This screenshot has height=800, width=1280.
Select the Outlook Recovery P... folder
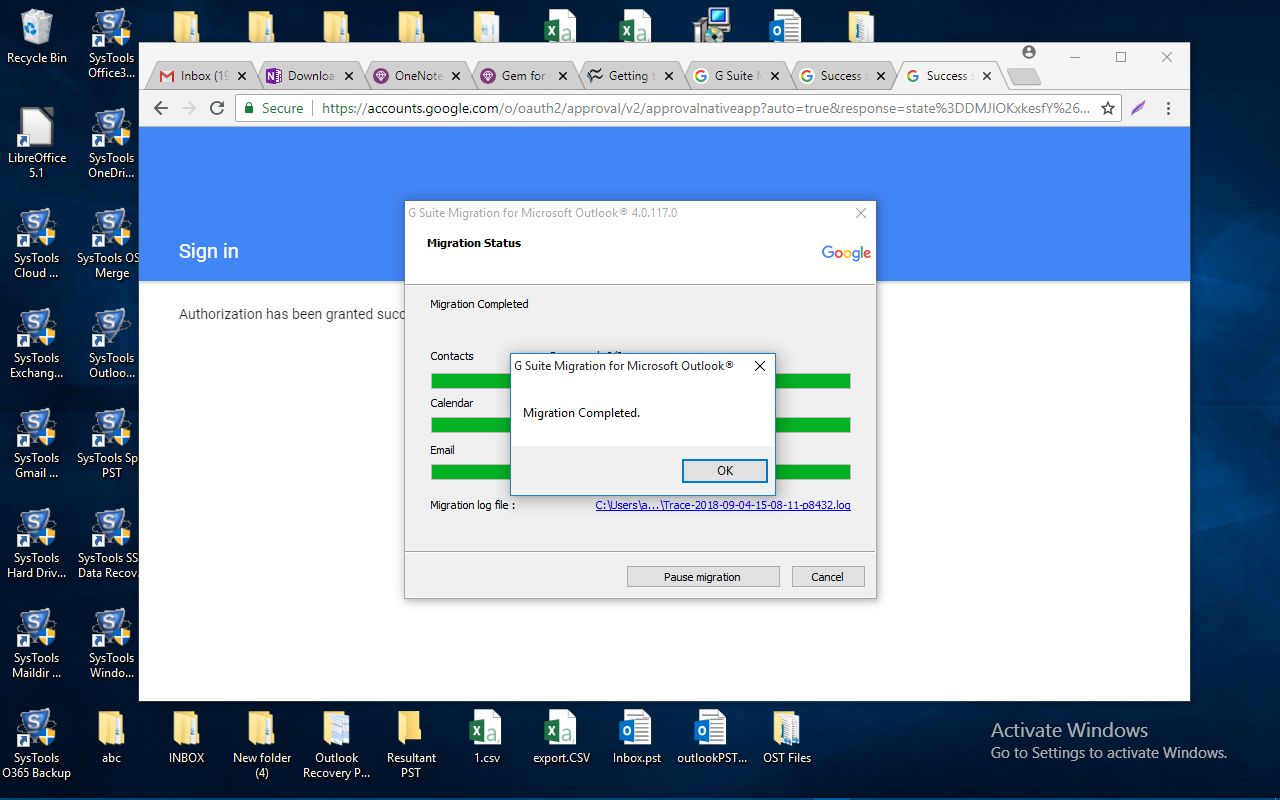point(336,743)
